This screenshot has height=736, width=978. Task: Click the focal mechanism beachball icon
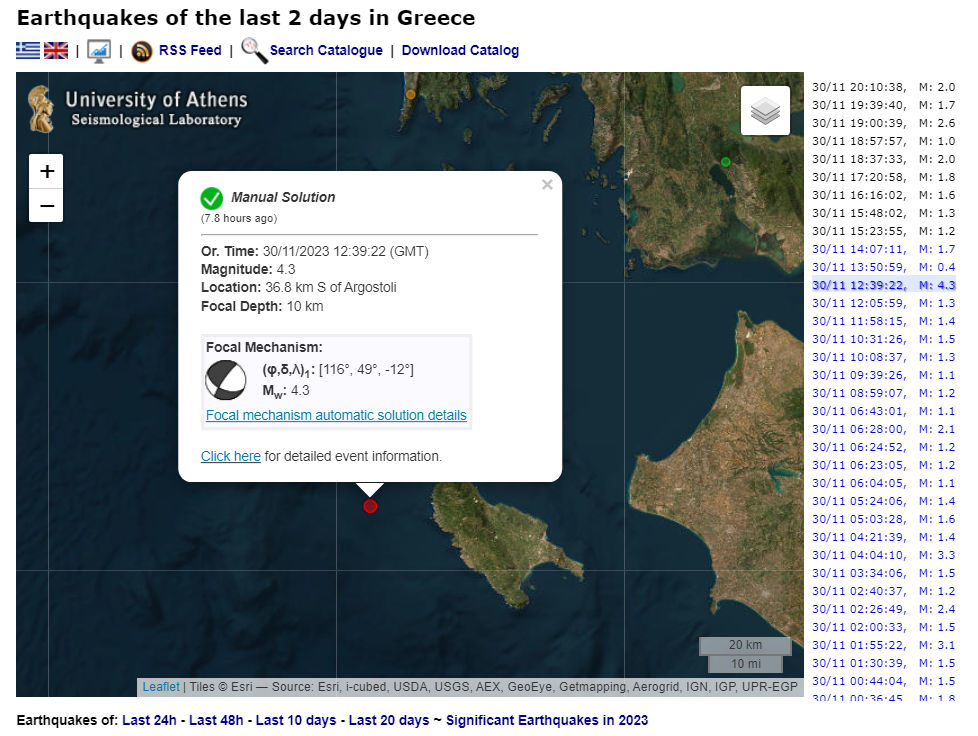tap(226, 380)
